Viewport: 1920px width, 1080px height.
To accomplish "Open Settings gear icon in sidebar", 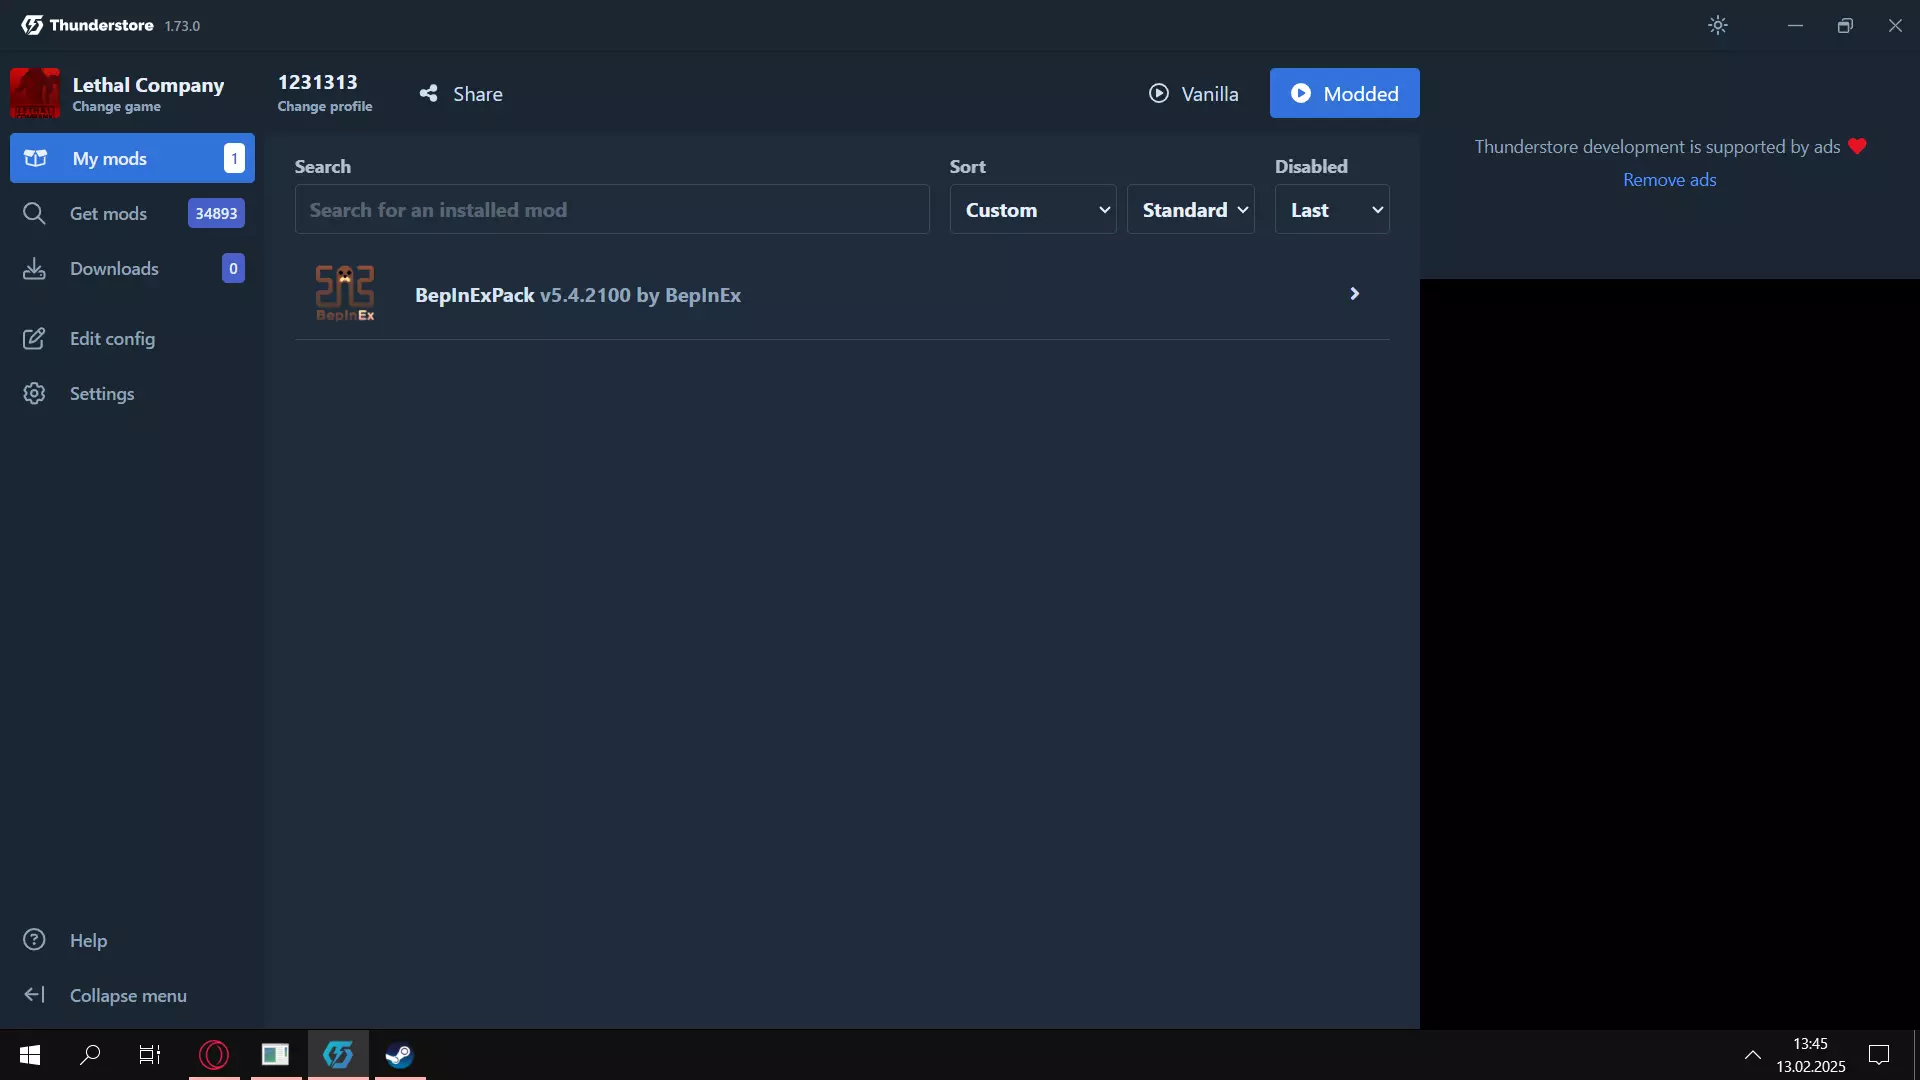I will point(35,394).
